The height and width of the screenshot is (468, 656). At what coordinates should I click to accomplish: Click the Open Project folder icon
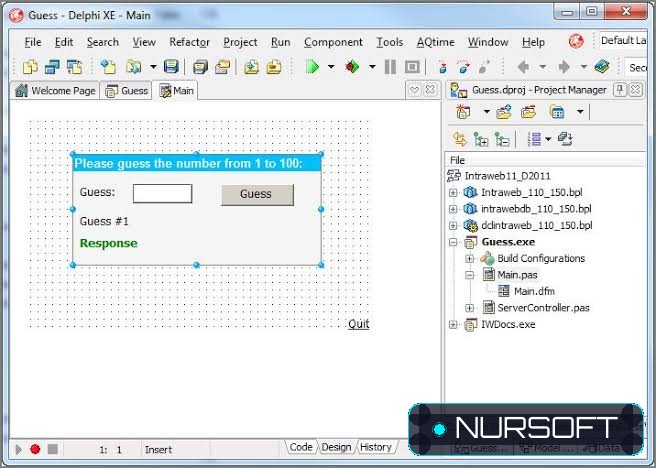[x=223, y=66]
